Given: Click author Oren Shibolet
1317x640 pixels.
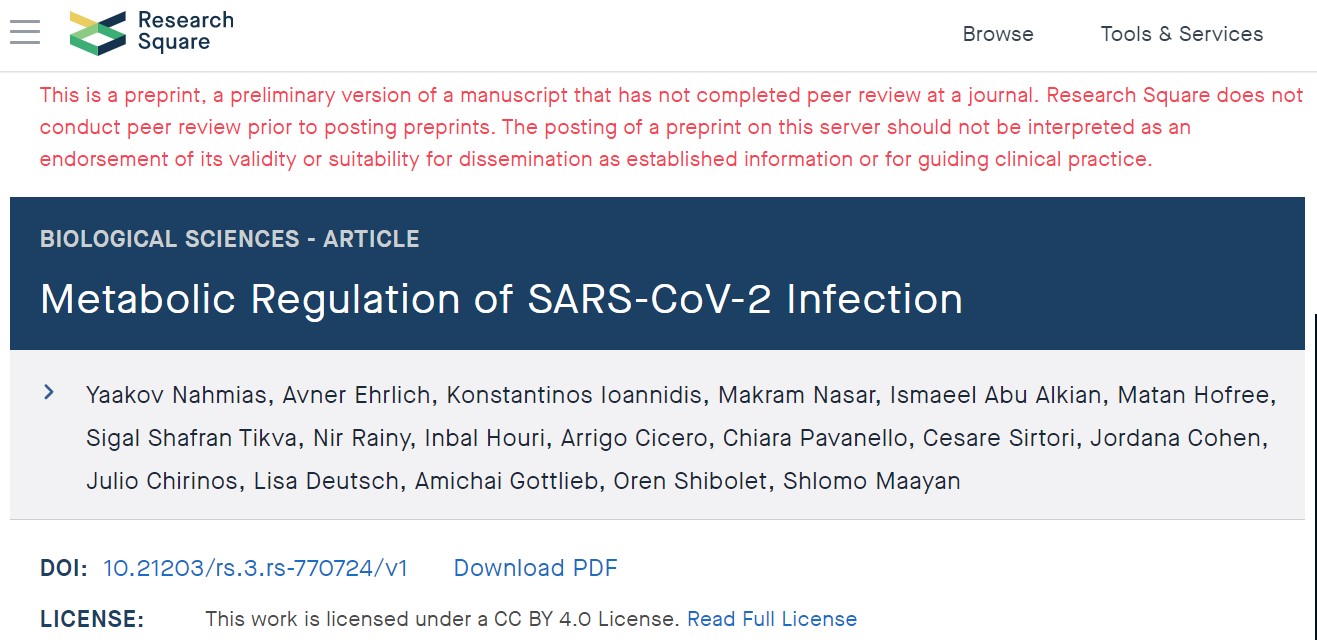Looking at the screenshot, I should (692, 481).
